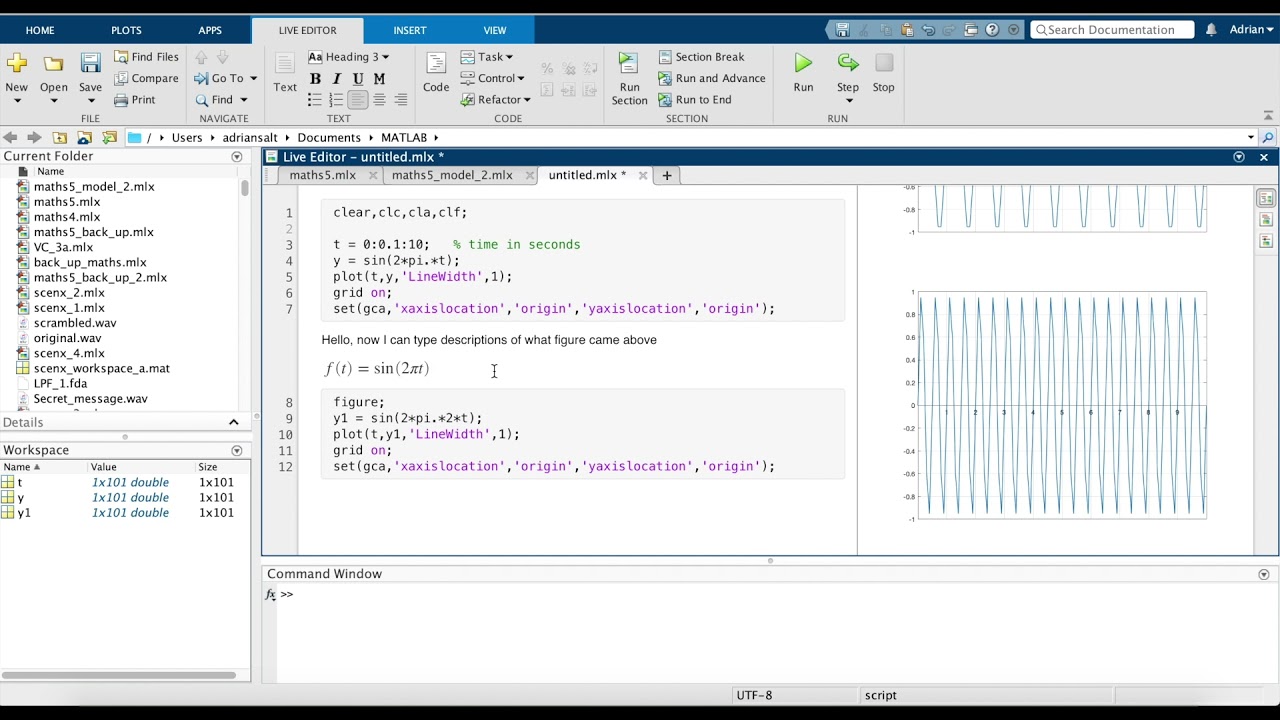Insert a Section Break

tap(701, 57)
